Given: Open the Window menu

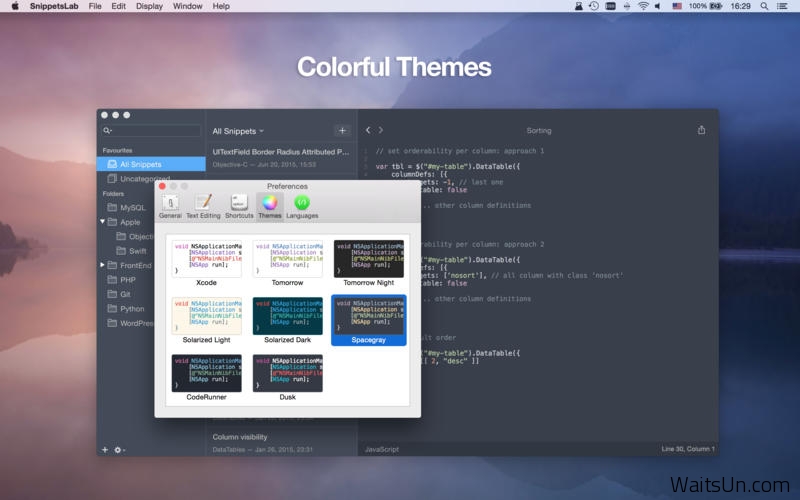Looking at the screenshot, I should 187,6.
